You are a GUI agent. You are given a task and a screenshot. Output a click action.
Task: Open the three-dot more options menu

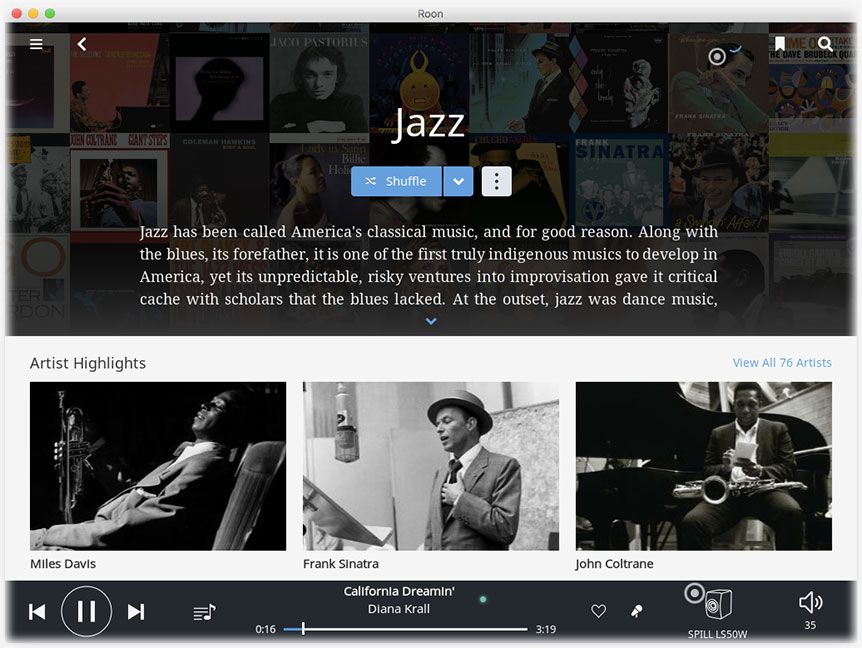pos(496,181)
